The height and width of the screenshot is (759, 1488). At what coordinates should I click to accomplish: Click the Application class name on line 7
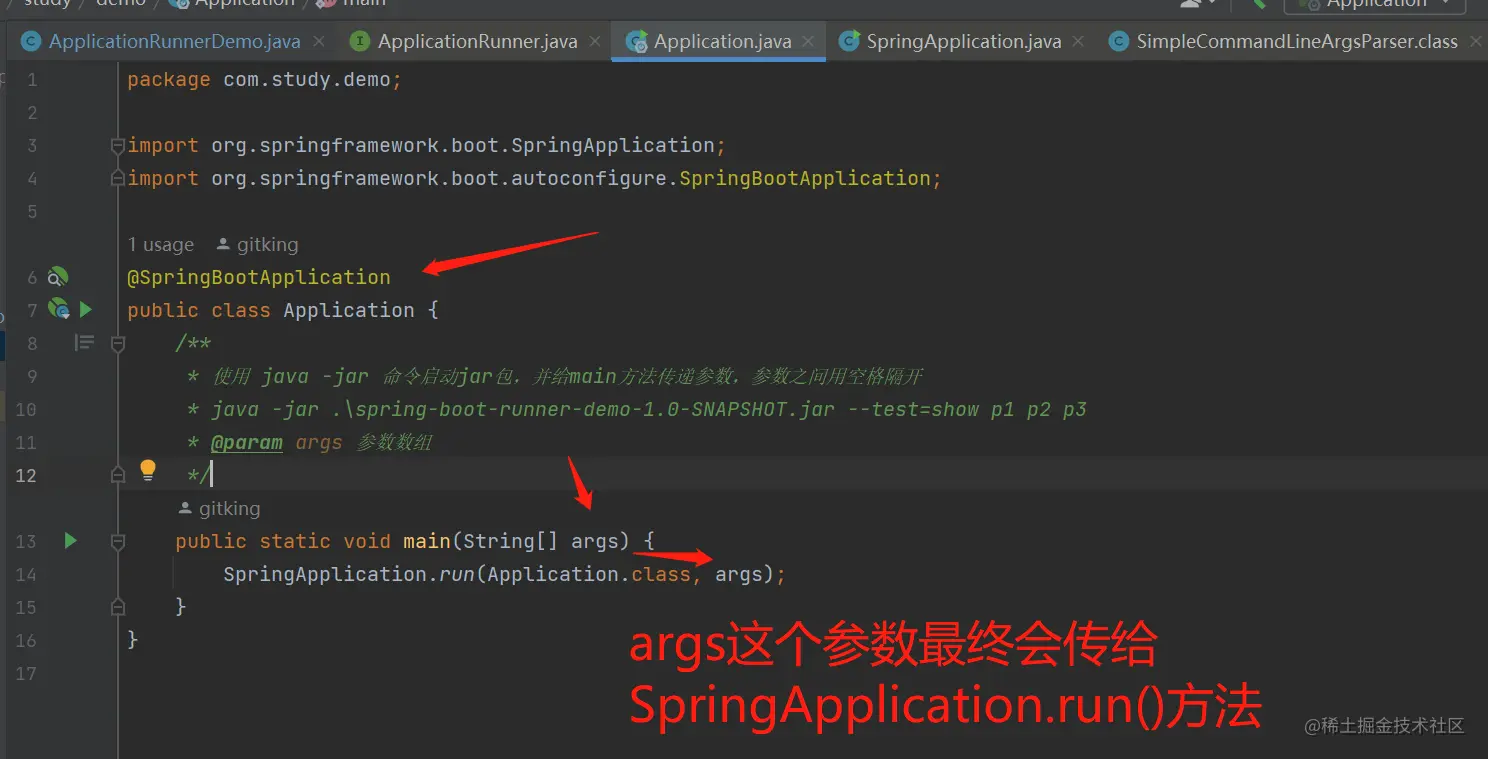(x=349, y=310)
